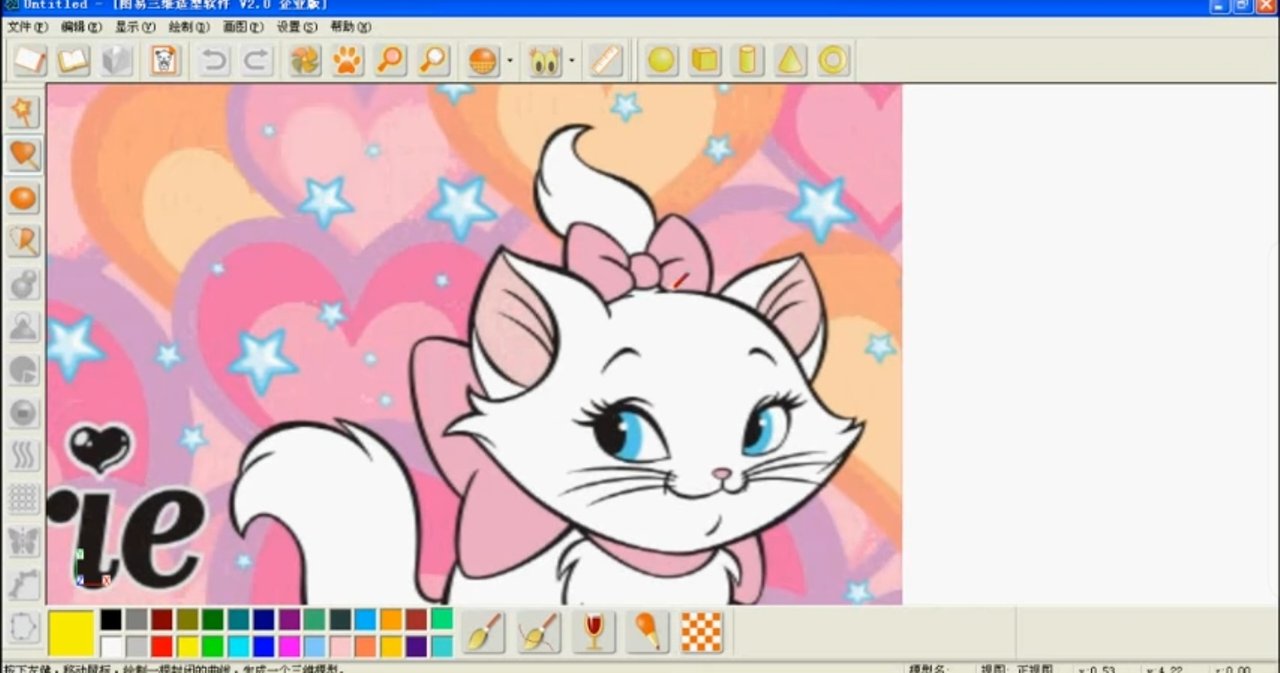Click the gray grid mesh sidebar tool

coord(23,499)
